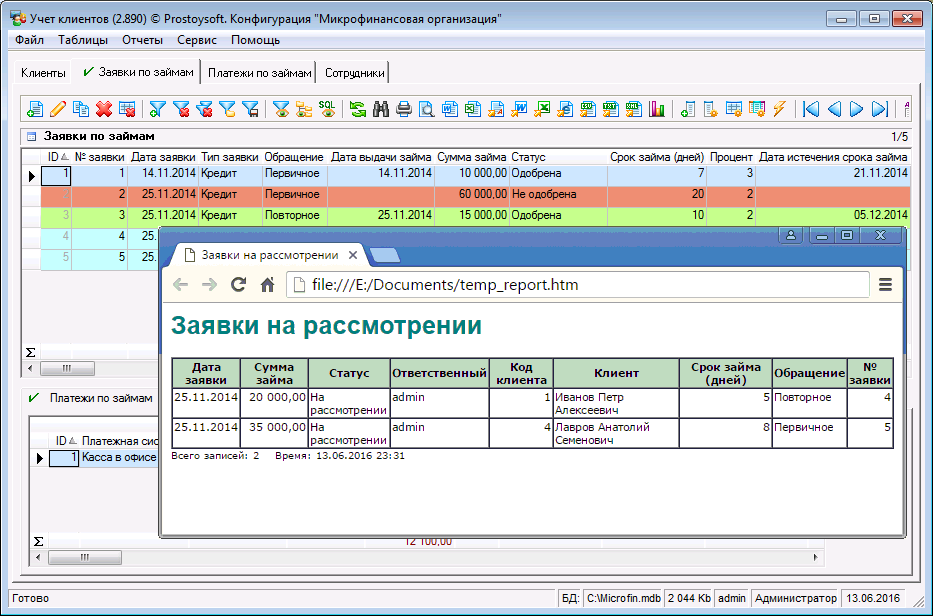The height and width of the screenshot is (616, 933).
Task: Save the filter with the funnel diskette icon
Action: pyautogui.click(x=251, y=109)
